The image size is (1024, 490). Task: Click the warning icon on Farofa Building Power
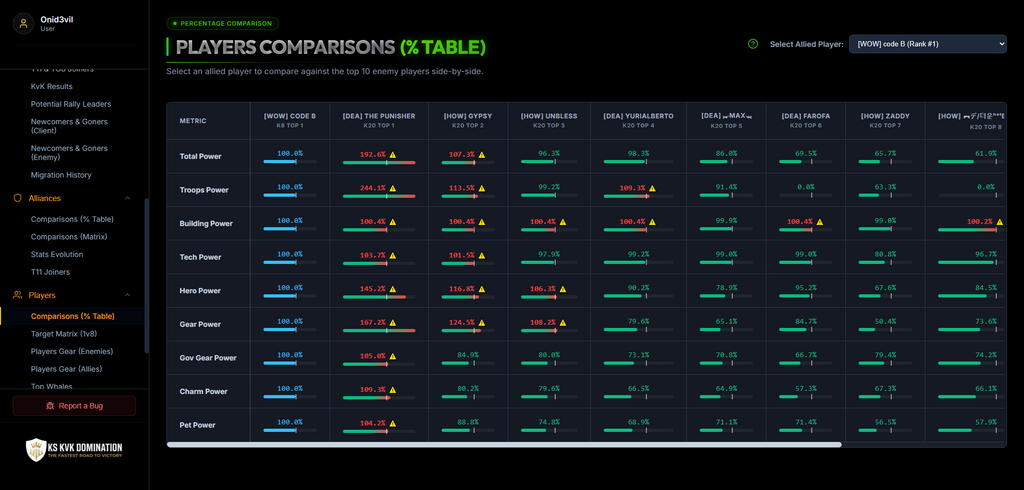819,222
